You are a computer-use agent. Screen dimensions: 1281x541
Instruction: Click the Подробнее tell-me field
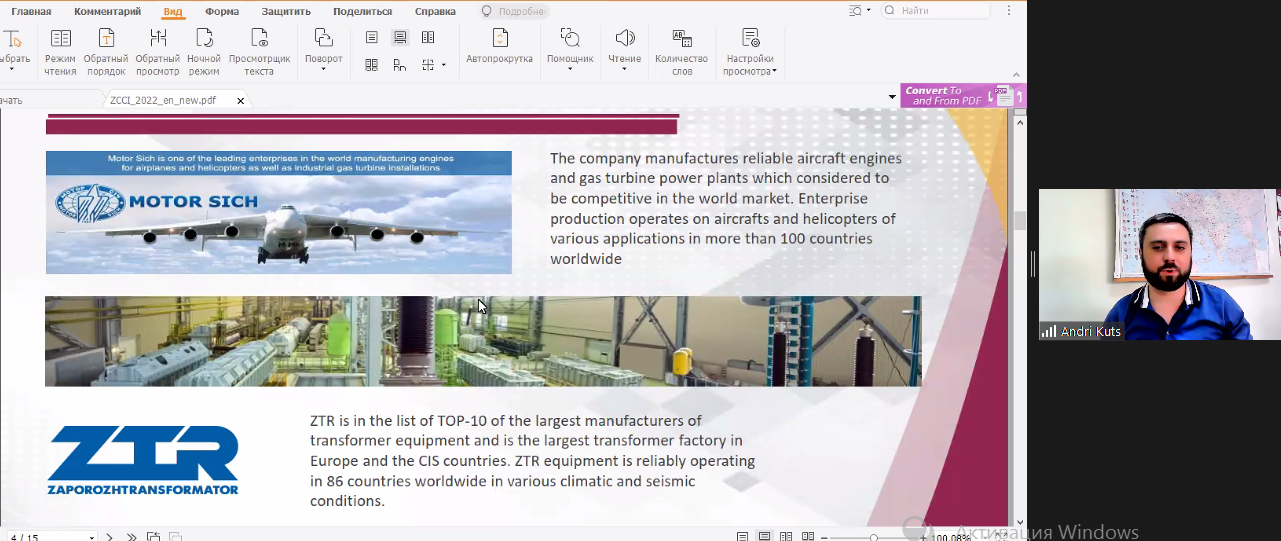pos(513,11)
